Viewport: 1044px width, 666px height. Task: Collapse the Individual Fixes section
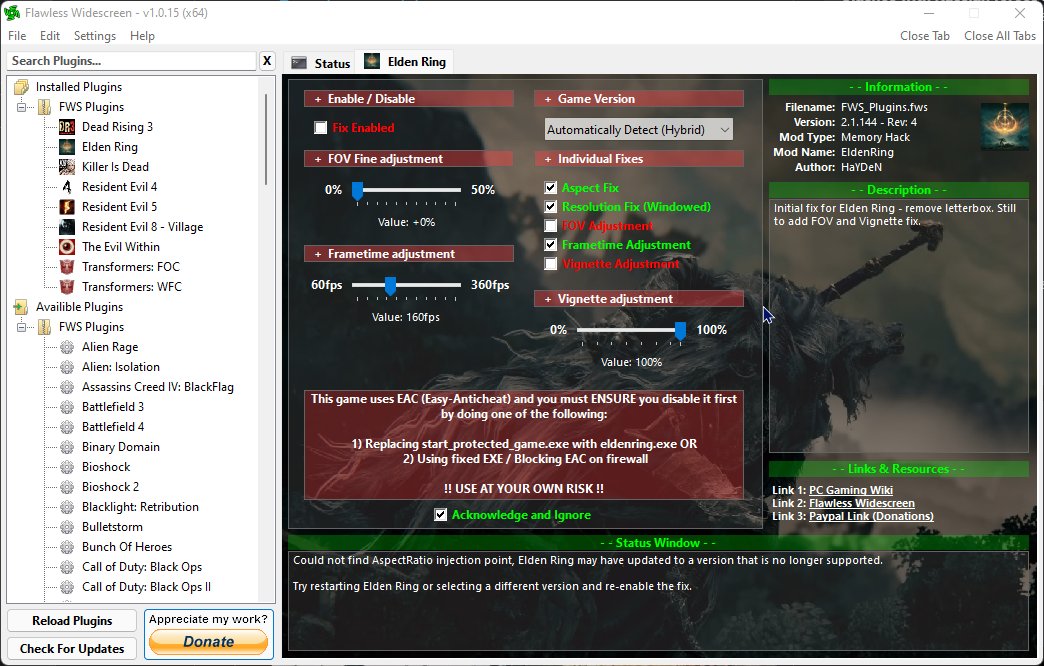(x=639, y=159)
